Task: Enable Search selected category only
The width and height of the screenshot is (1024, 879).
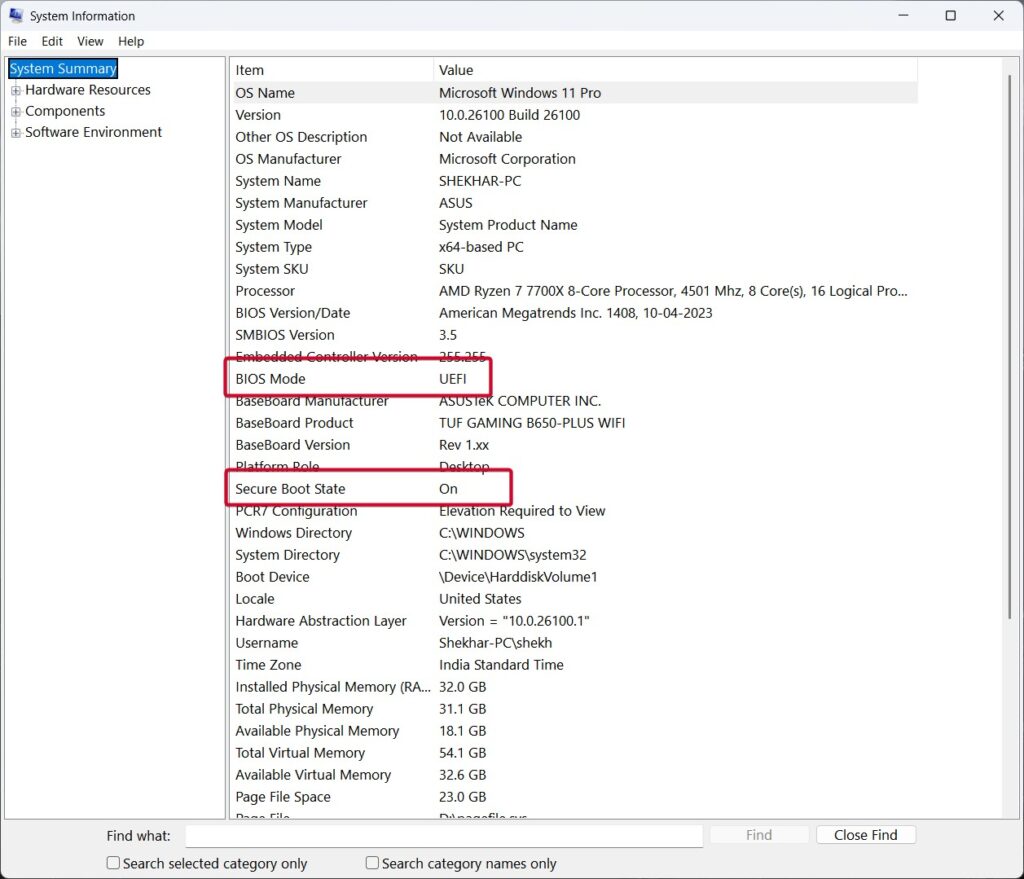Action: (x=112, y=862)
